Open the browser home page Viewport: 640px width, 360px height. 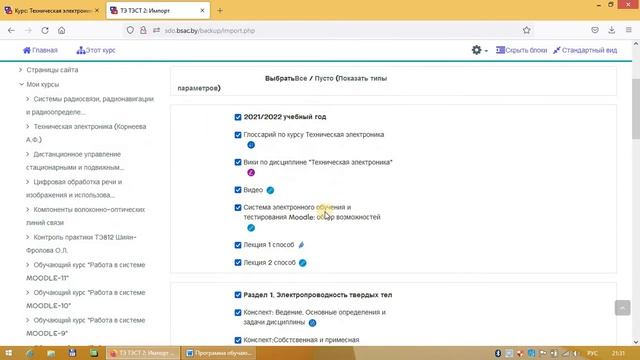(62, 30)
